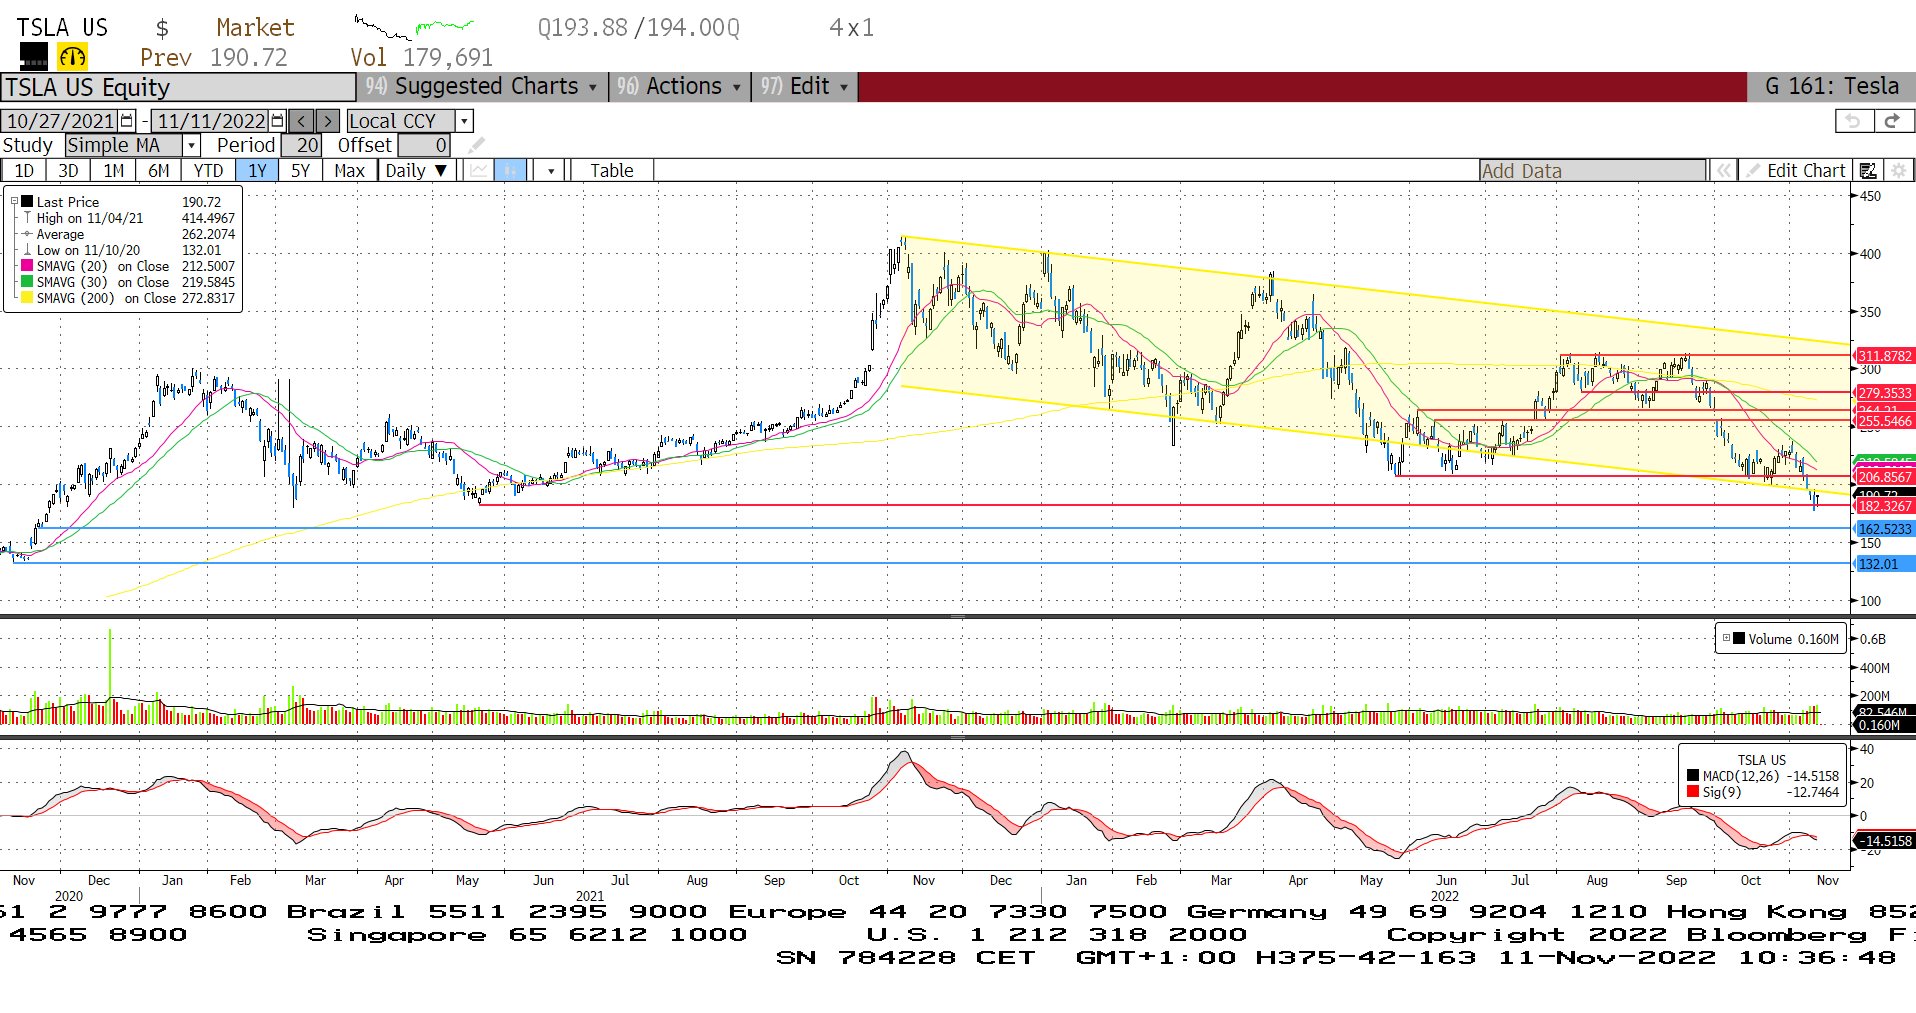Click the 255.5466 price level label
The height and width of the screenshot is (1013, 1916).
click(1885, 421)
